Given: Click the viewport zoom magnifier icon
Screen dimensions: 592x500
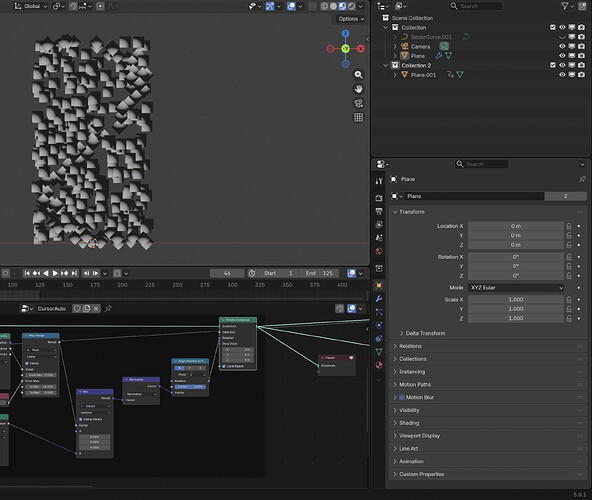Looking at the screenshot, I should coord(358,75).
